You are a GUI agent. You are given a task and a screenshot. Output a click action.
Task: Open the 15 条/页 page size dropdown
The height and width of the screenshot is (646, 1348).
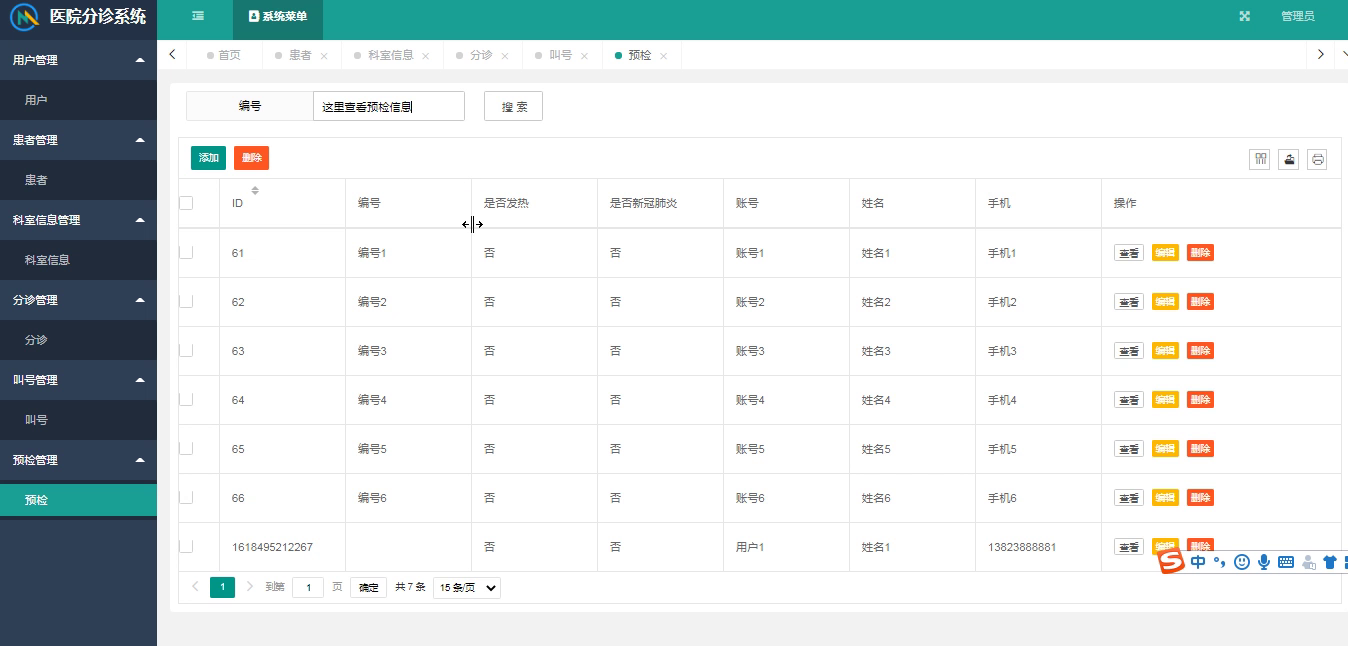(x=467, y=588)
